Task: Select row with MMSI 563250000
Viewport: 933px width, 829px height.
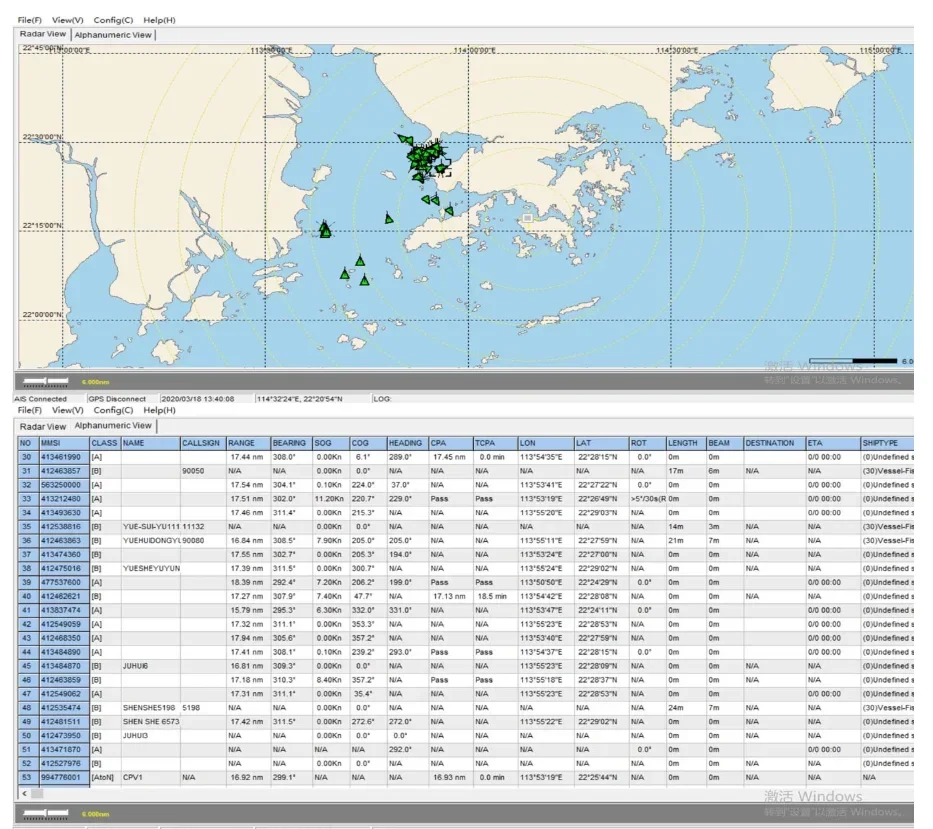Action: point(466,485)
